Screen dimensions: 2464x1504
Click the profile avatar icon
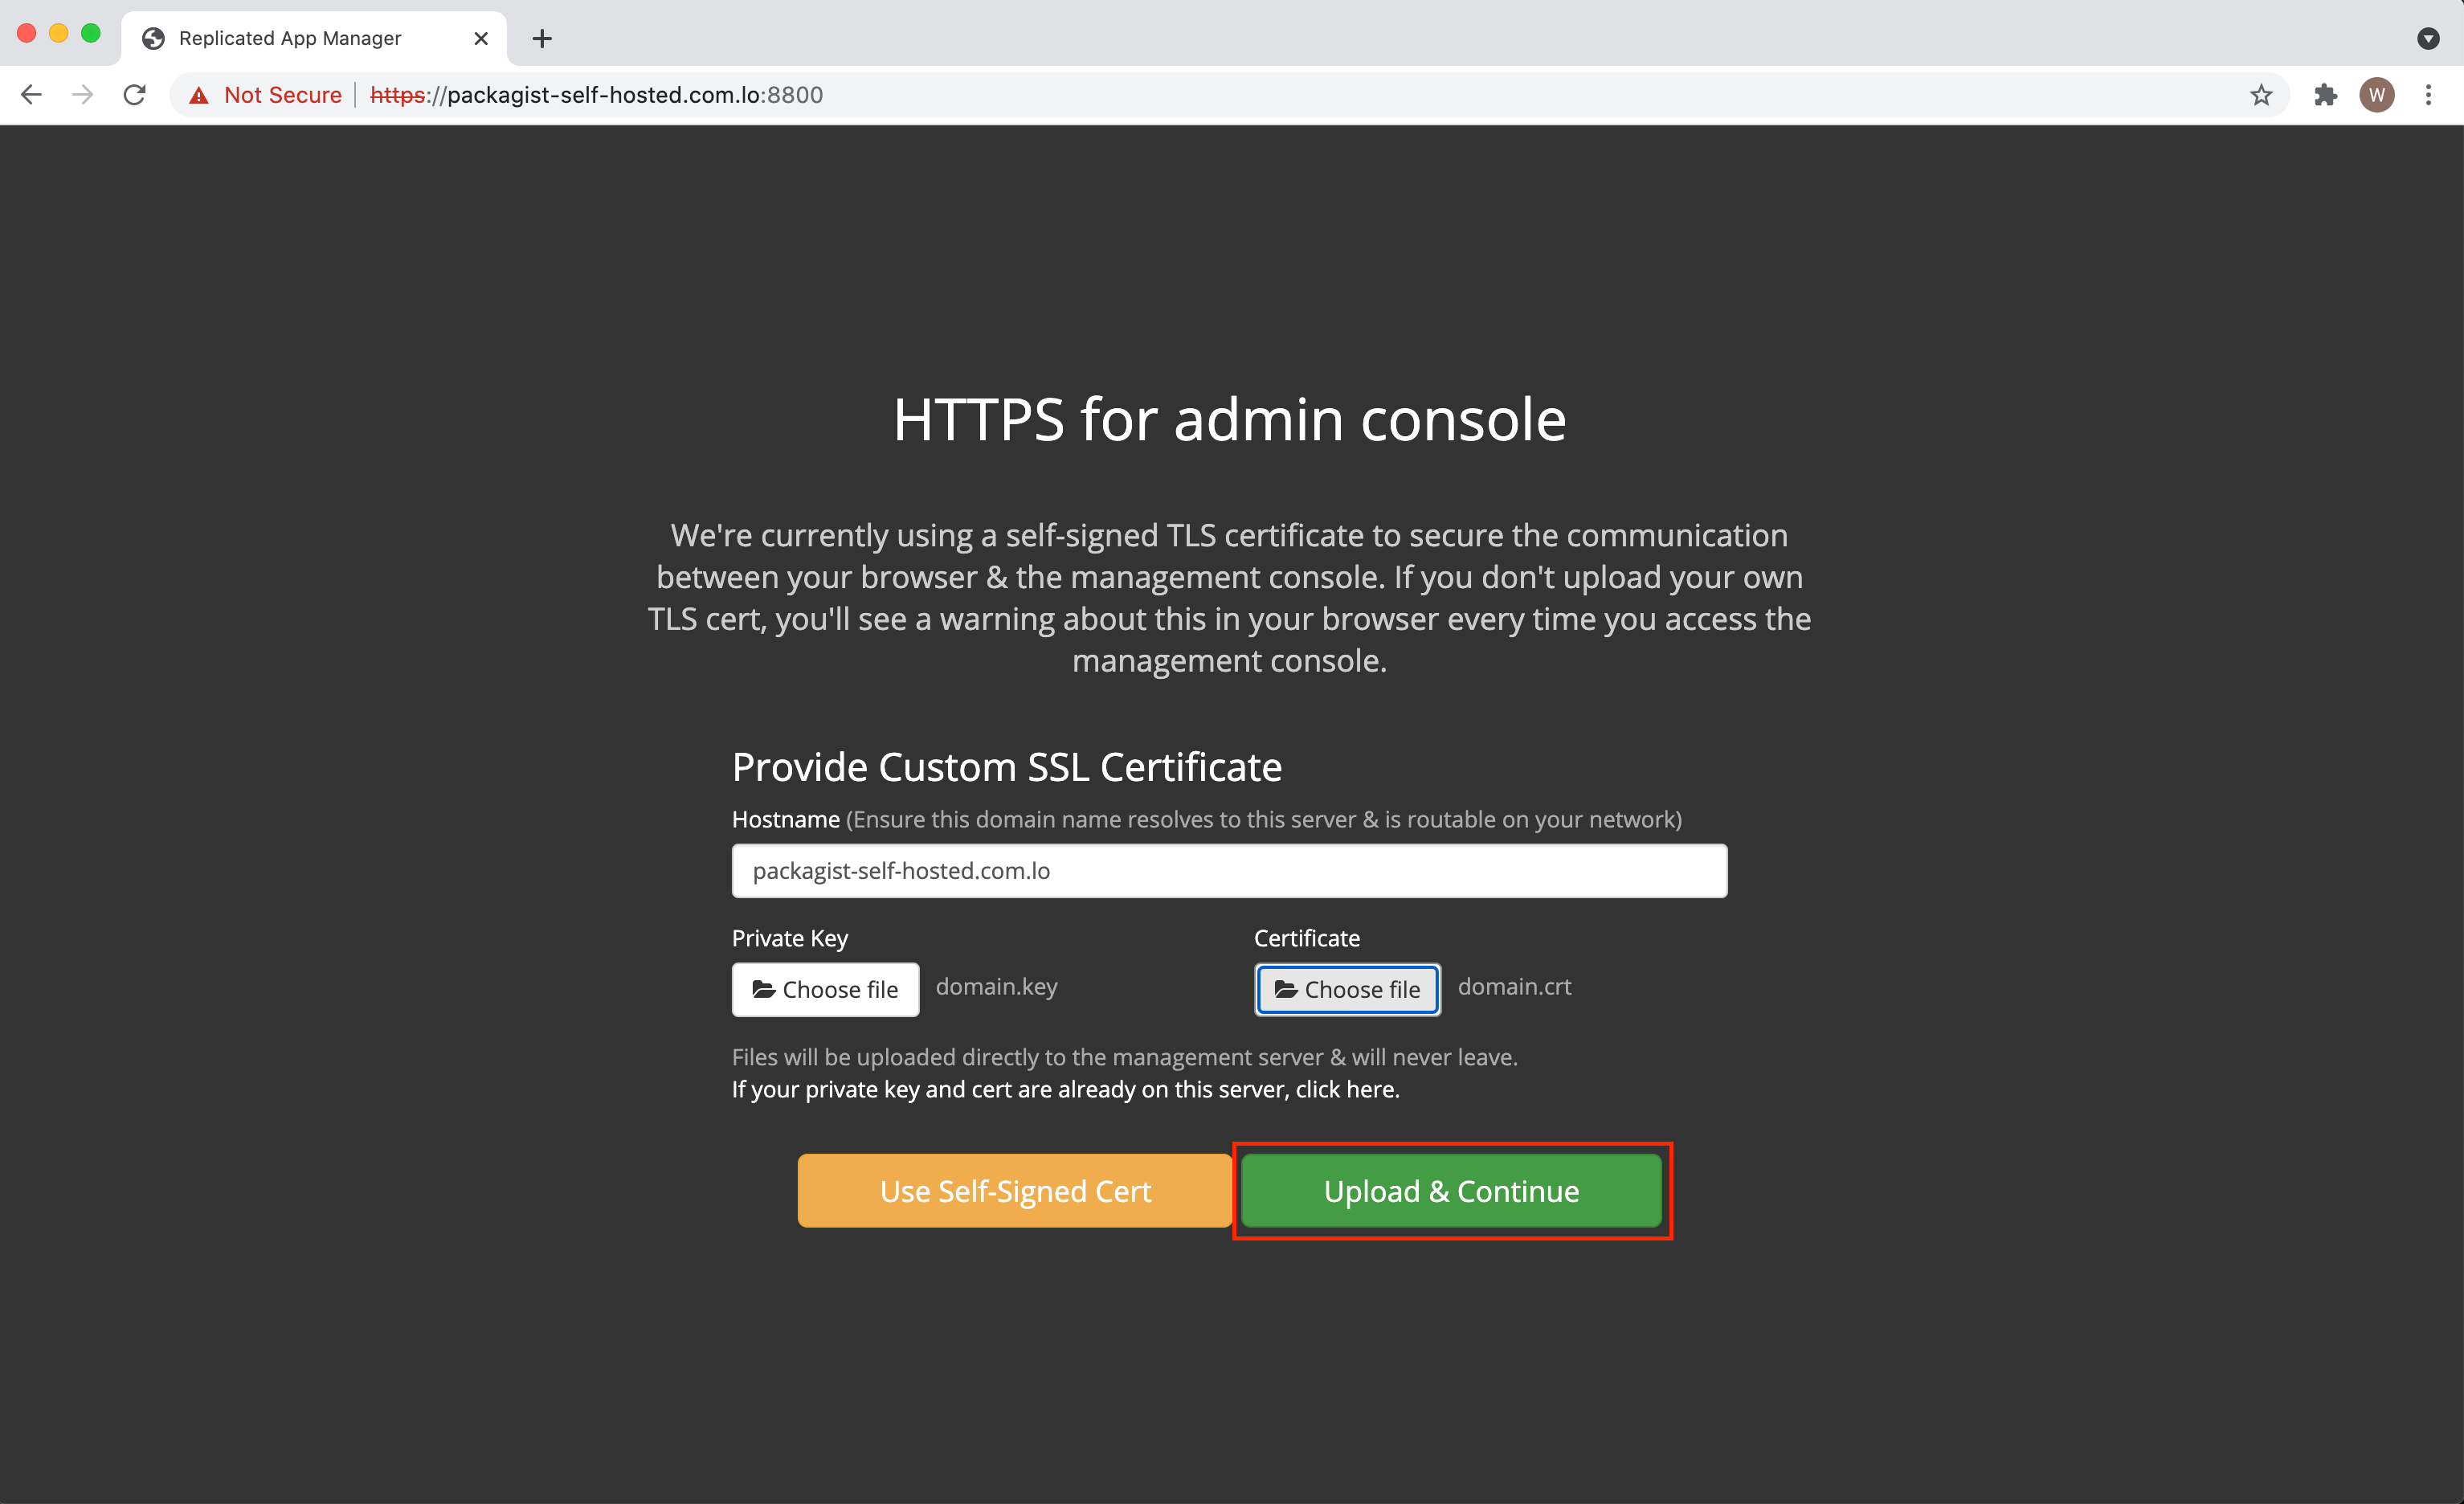tap(2378, 95)
